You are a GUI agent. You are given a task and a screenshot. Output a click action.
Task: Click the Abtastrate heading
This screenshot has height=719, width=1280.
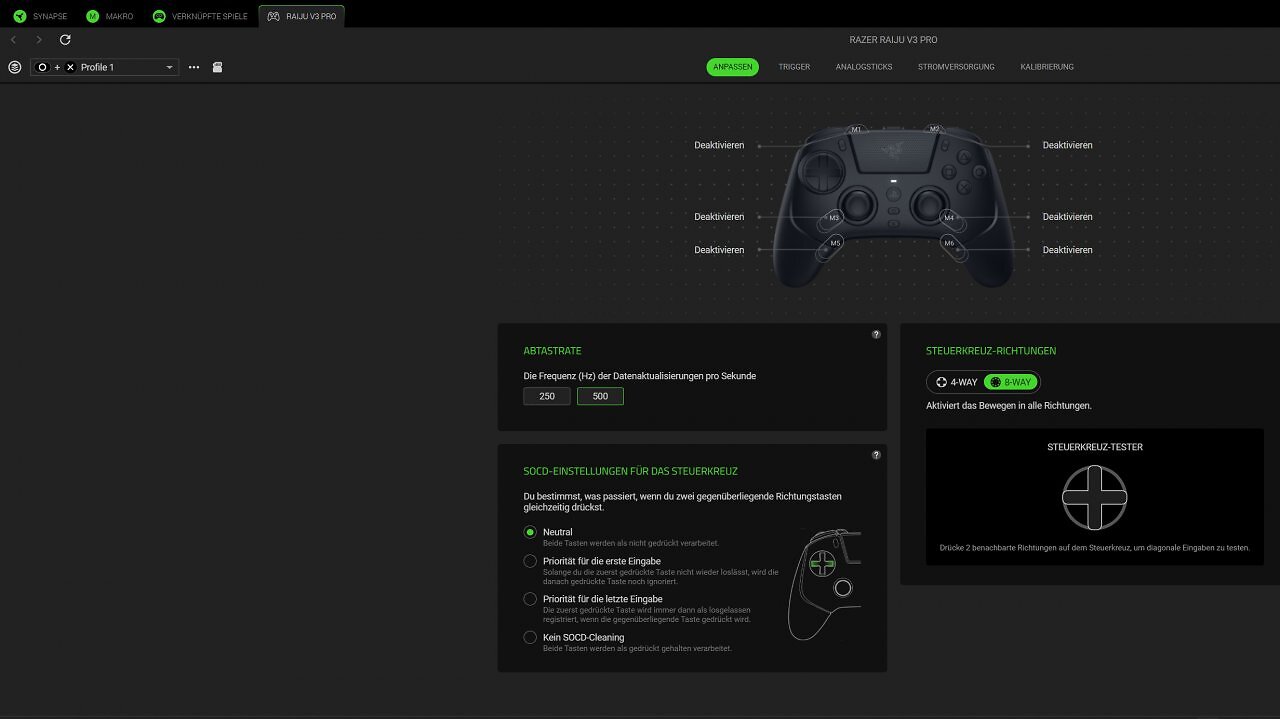click(552, 351)
